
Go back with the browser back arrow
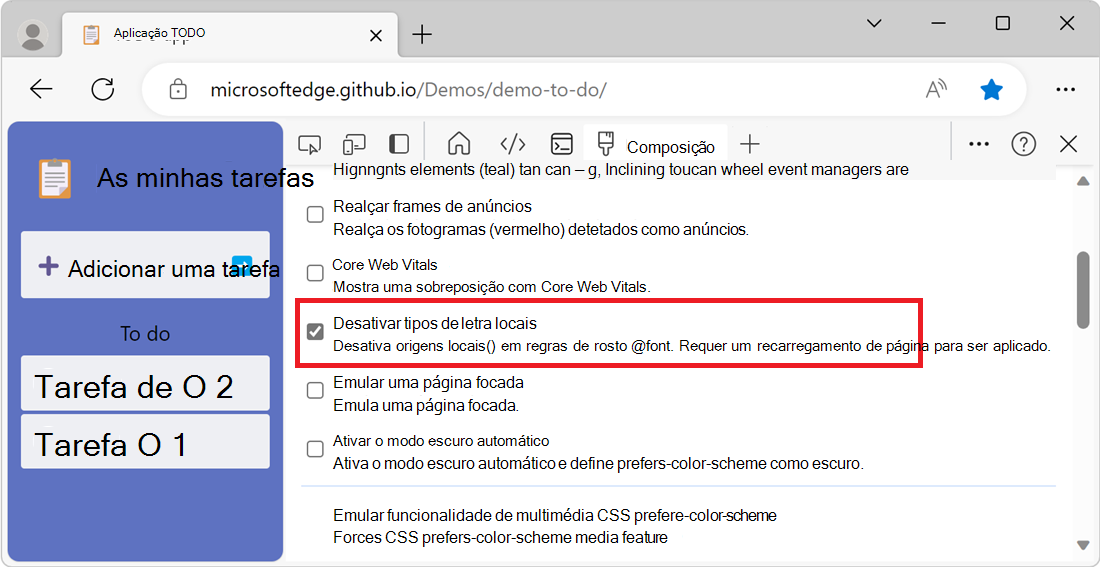tap(41, 89)
